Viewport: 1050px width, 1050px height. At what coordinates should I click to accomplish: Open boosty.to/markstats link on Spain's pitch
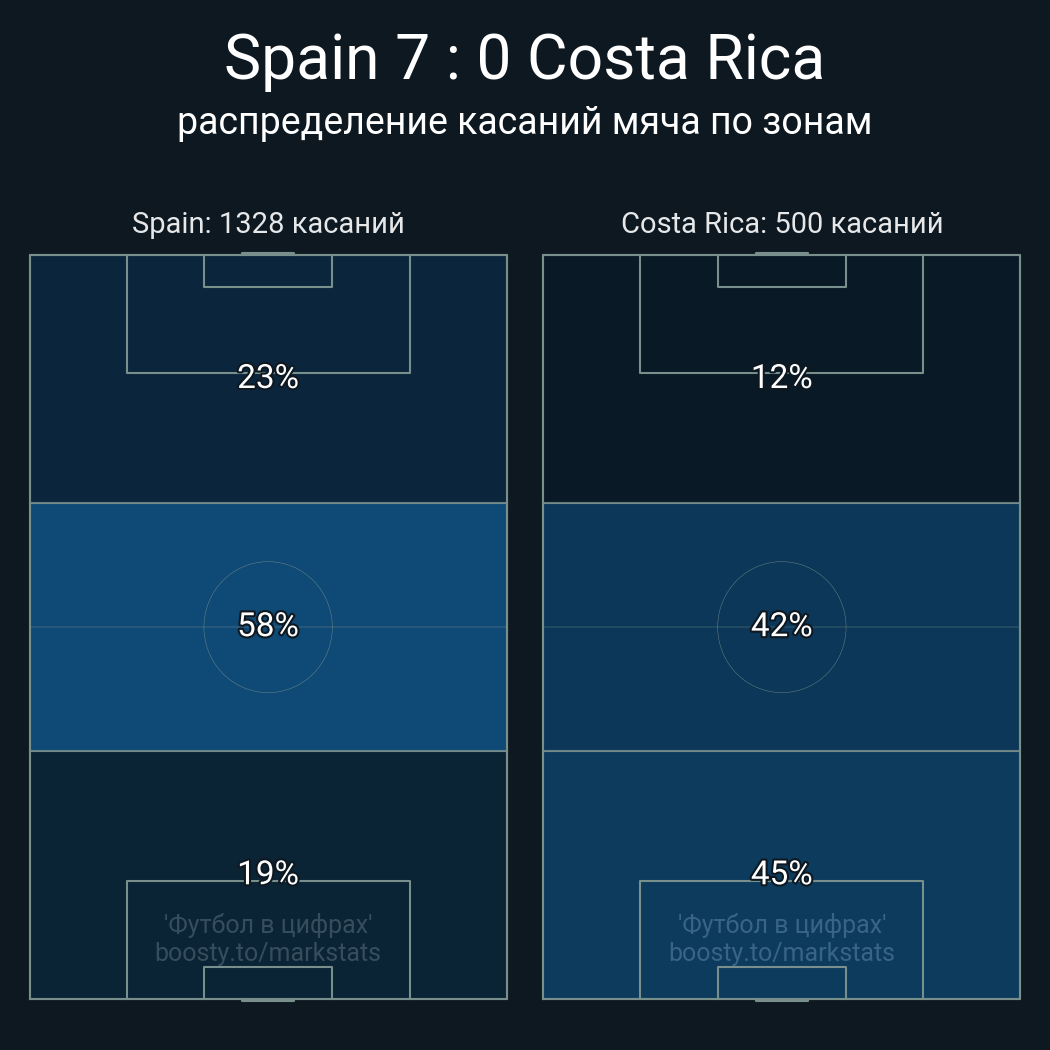[268, 952]
